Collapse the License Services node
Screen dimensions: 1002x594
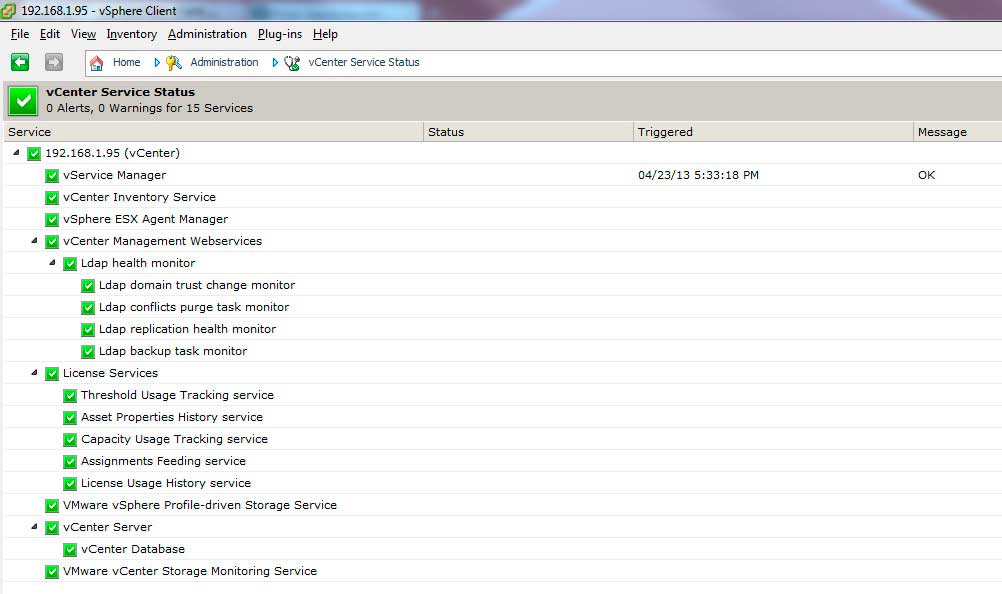coord(35,372)
